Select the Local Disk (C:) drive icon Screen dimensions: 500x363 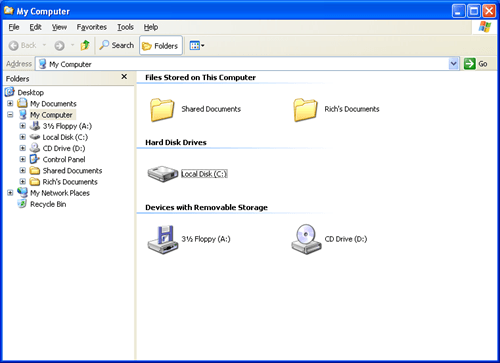[163, 174]
